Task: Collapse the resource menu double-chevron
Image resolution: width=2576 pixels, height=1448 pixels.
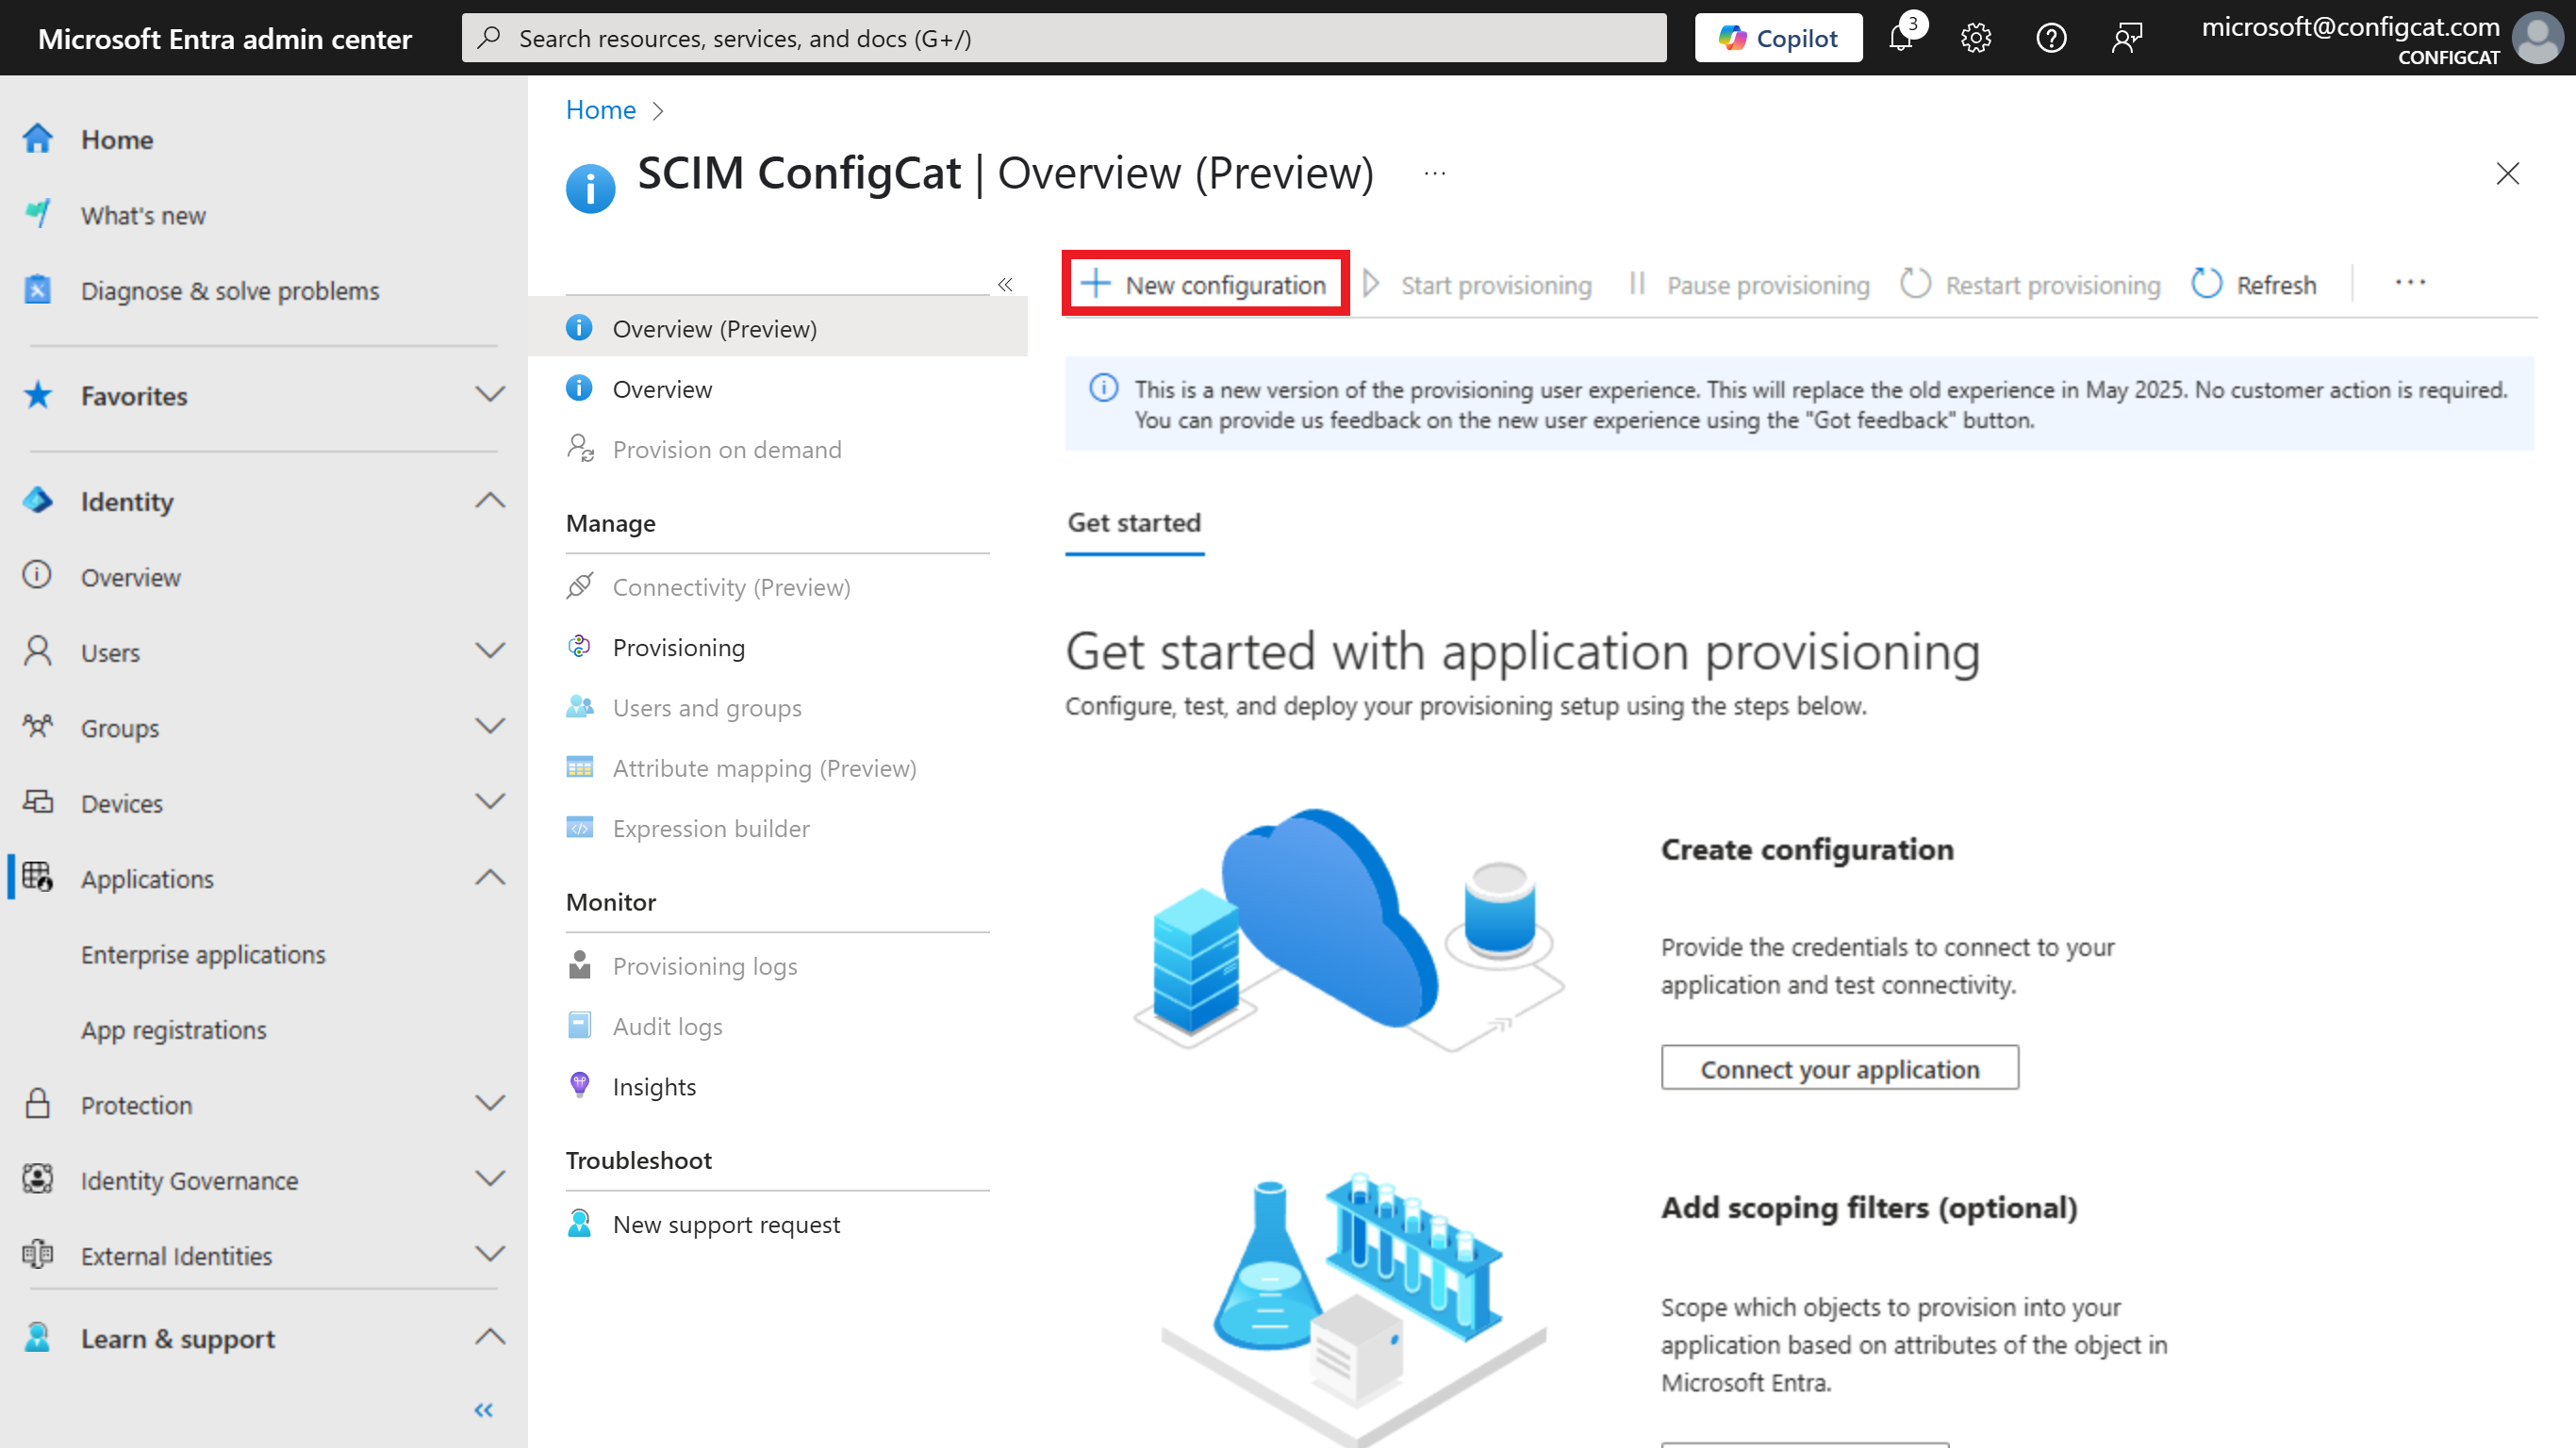Action: (x=1005, y=285)
